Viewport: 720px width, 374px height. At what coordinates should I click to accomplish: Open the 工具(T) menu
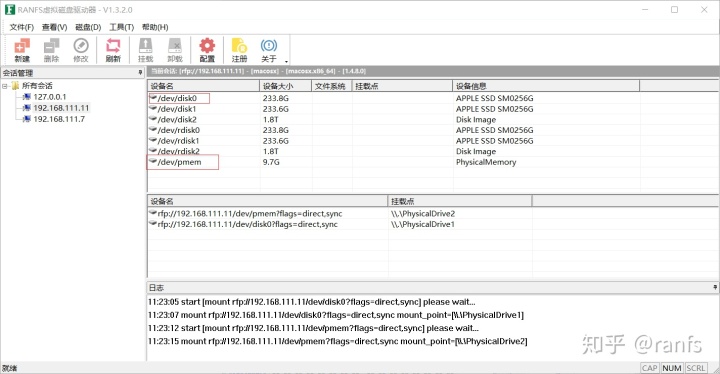tap(122, 27)
